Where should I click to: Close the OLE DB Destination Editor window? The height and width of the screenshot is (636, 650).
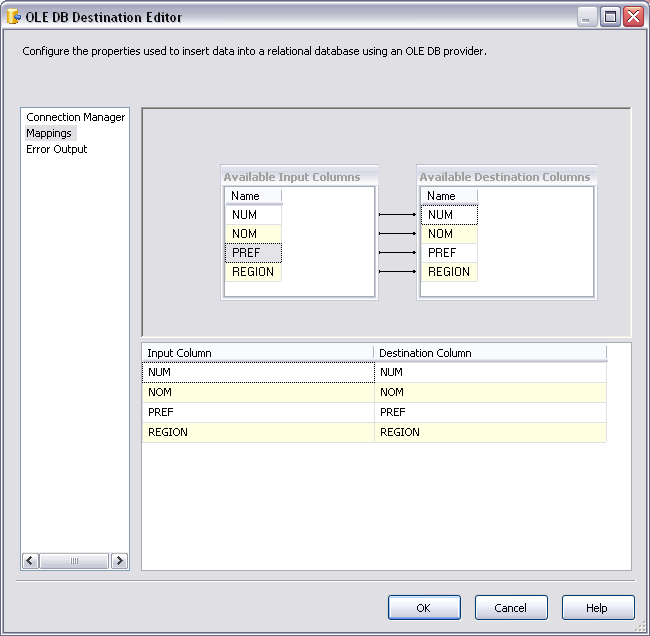pyautogui.click(x=633, y=17)
